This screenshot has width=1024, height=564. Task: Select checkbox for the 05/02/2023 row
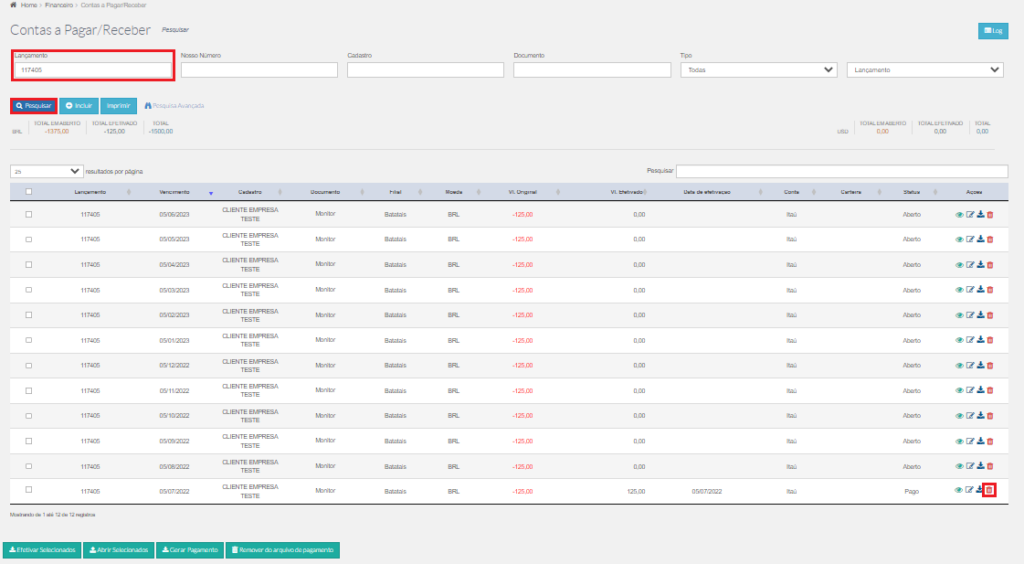(29, 315)
